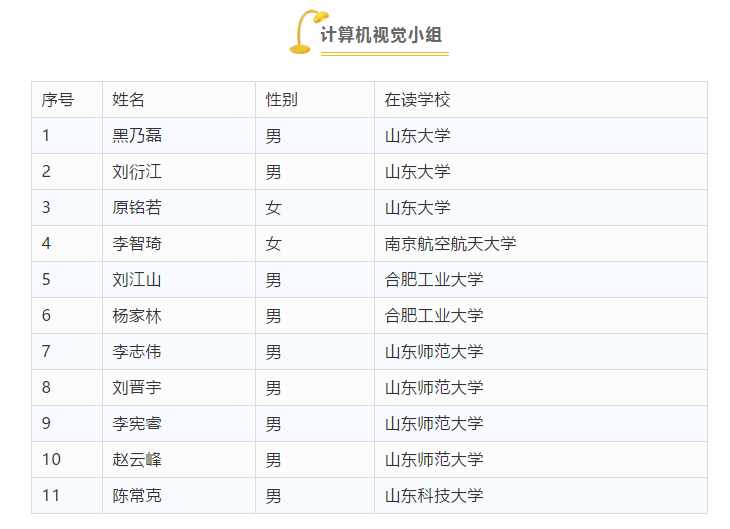
Task: Click gender 男 in 黑乃磊's row
Action: coord(273,136)
